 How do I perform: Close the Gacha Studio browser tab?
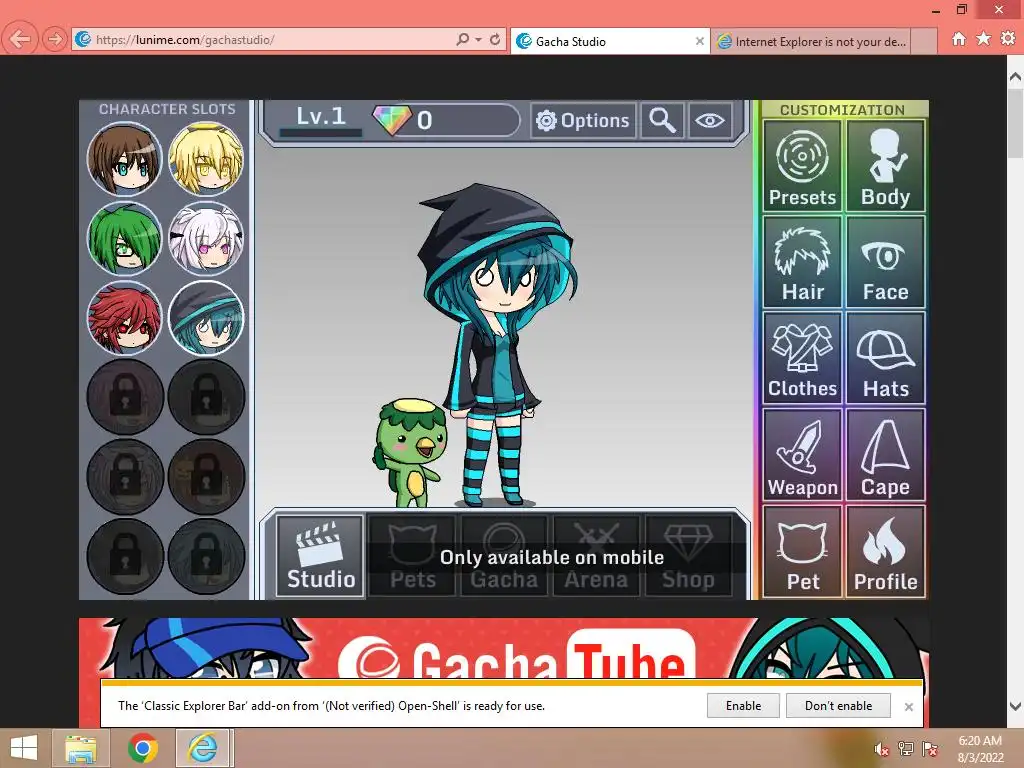[699, 41]
